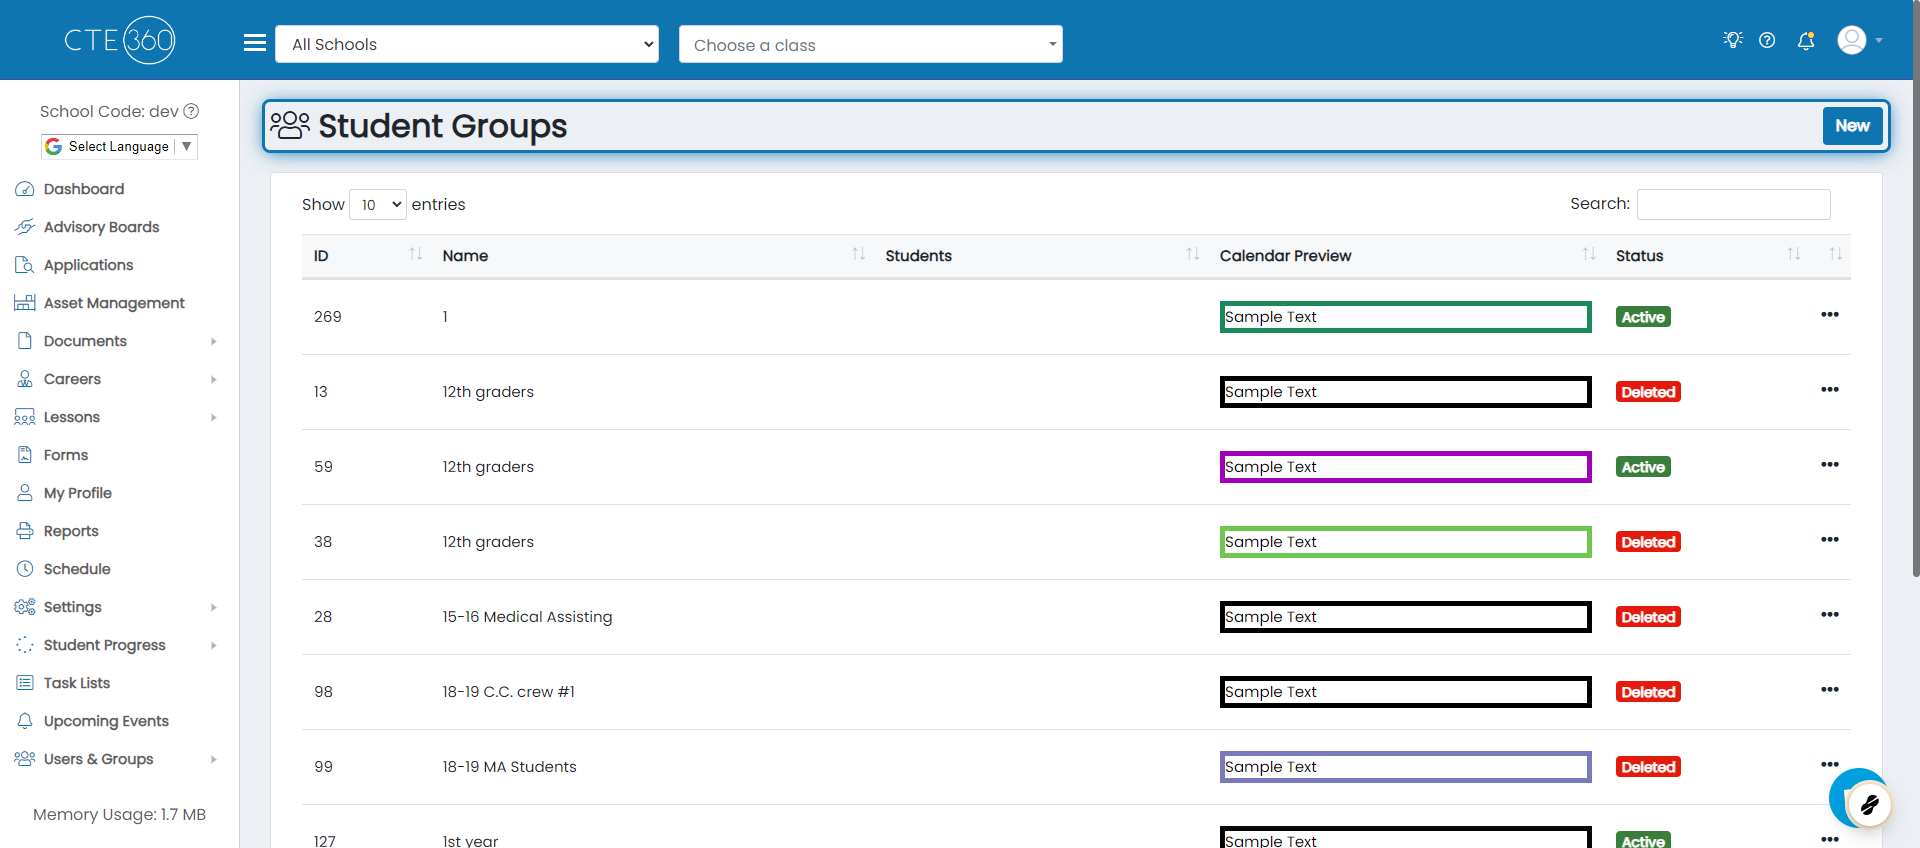Click the Forms icon in sidebar

[x=25, y=455]
